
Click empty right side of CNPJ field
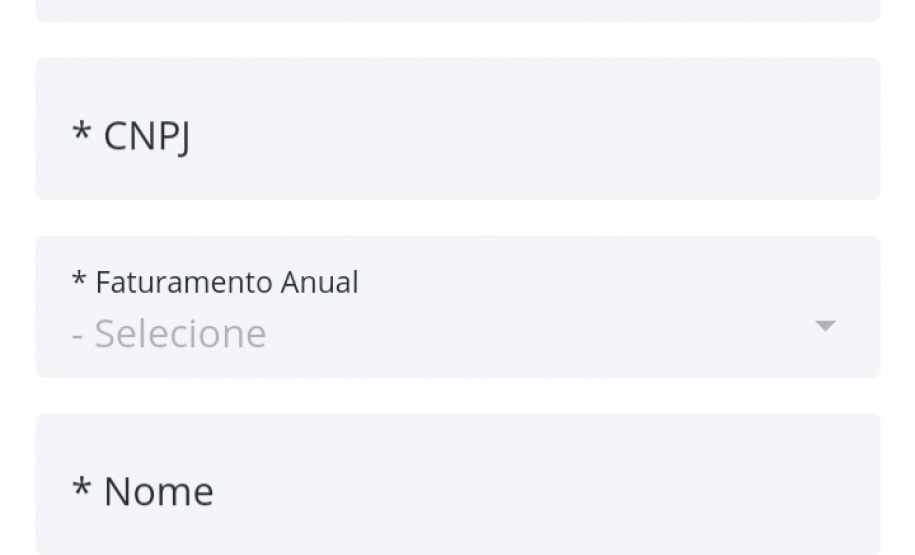point(700,129)
